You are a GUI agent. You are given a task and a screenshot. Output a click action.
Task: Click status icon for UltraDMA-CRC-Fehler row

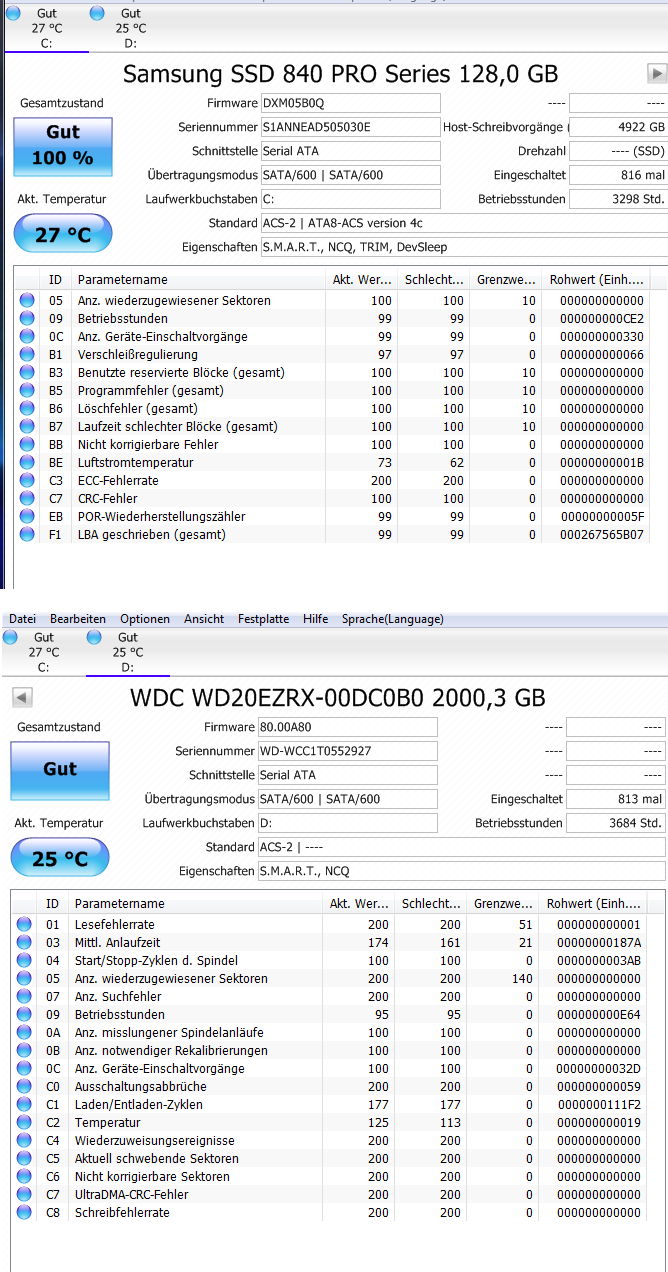[x=24, y=1194]
